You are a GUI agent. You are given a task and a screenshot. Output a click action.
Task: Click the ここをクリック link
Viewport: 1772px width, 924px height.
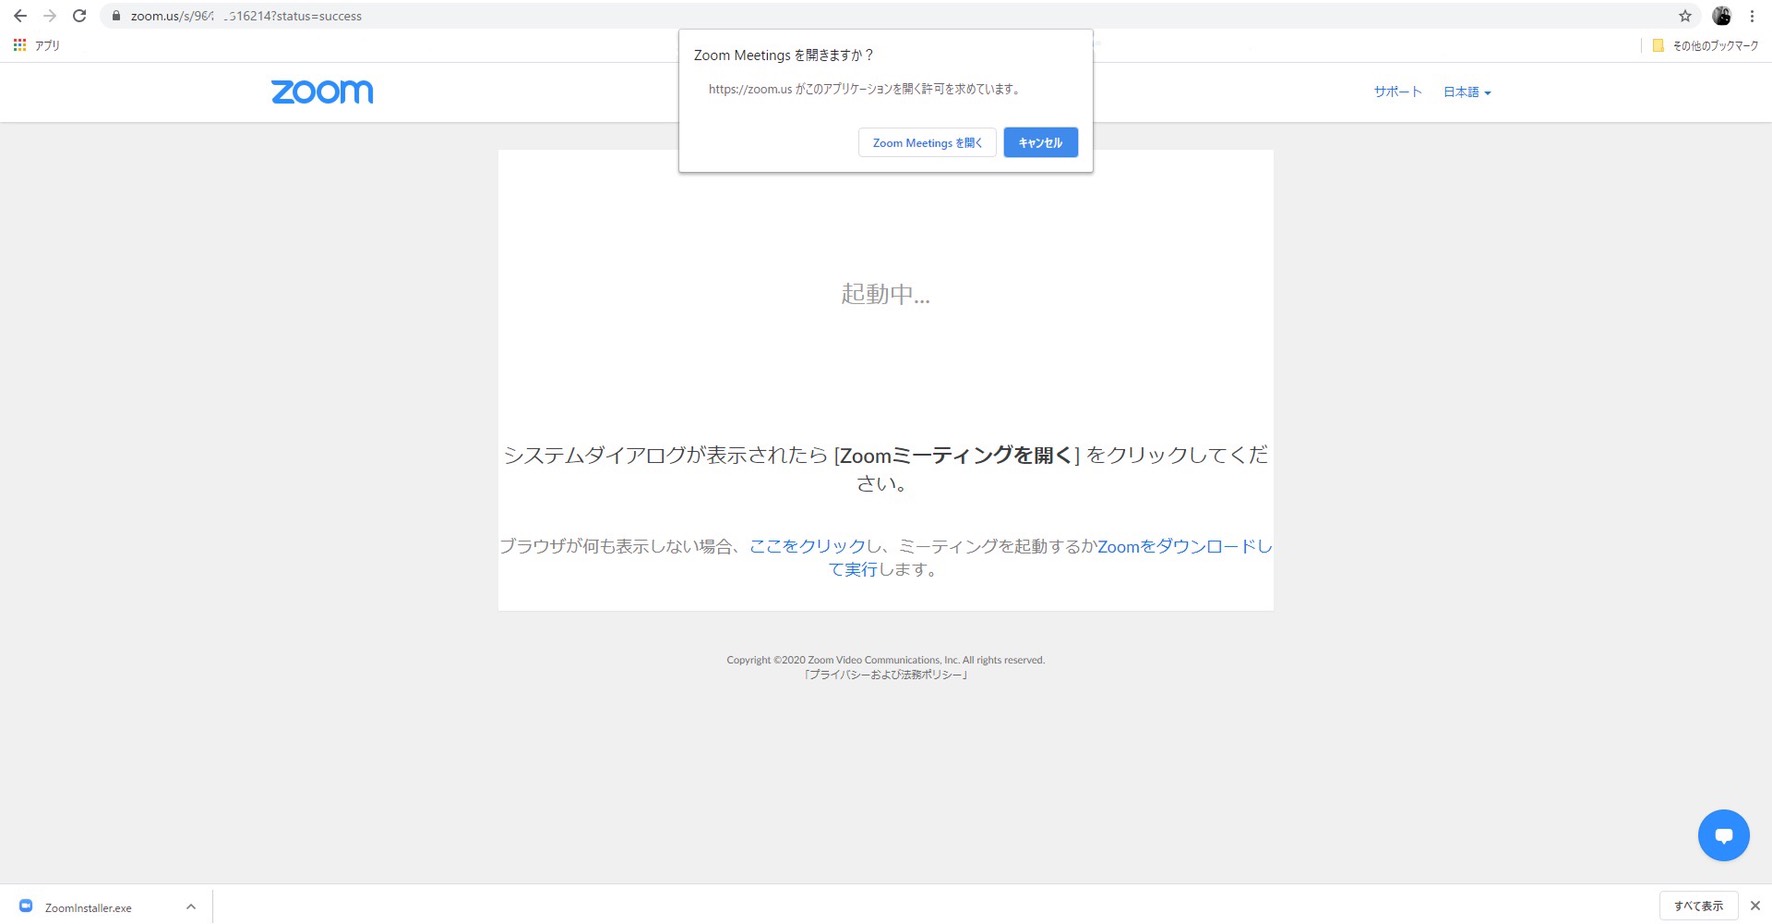pyautogui.click(x=807, y=546)
